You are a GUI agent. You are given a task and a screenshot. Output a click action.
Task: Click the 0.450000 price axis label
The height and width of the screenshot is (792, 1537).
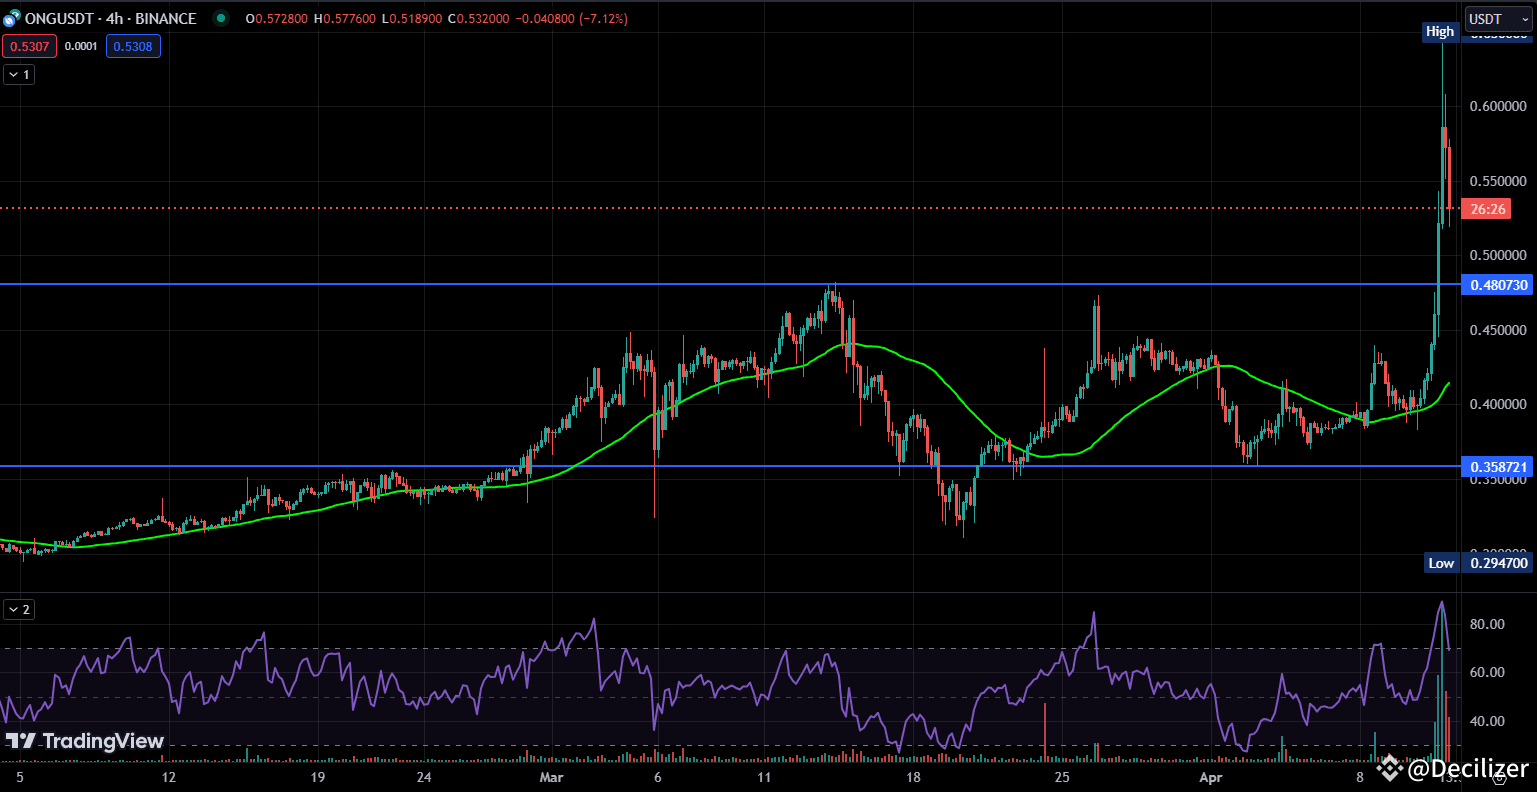[x=1497, y=330]
